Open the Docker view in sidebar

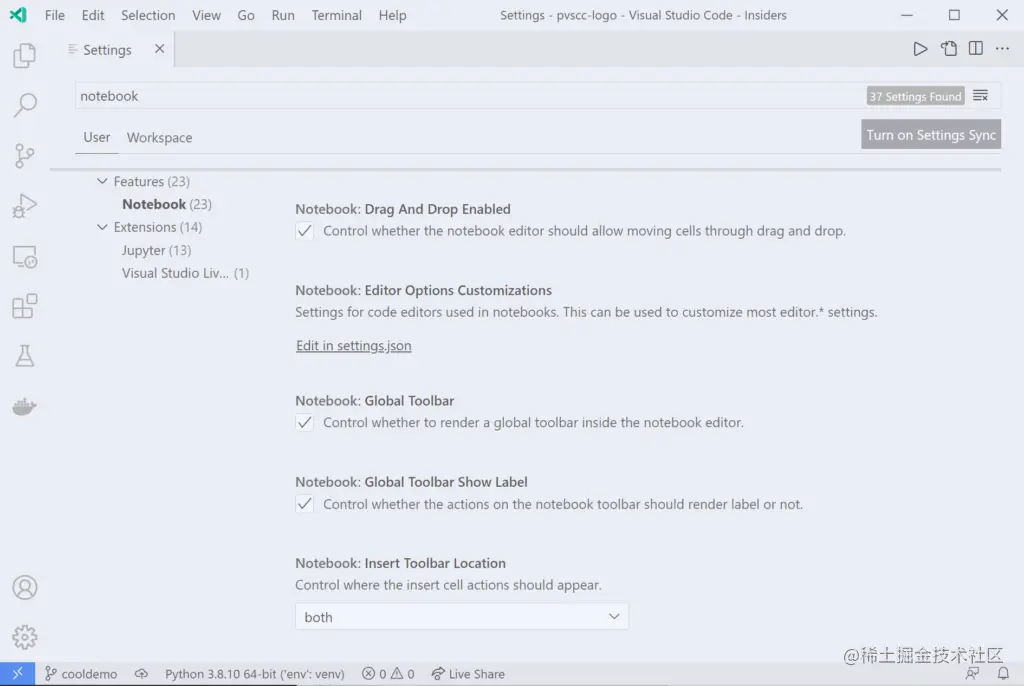pyautogui.click(x=24, y=406)
